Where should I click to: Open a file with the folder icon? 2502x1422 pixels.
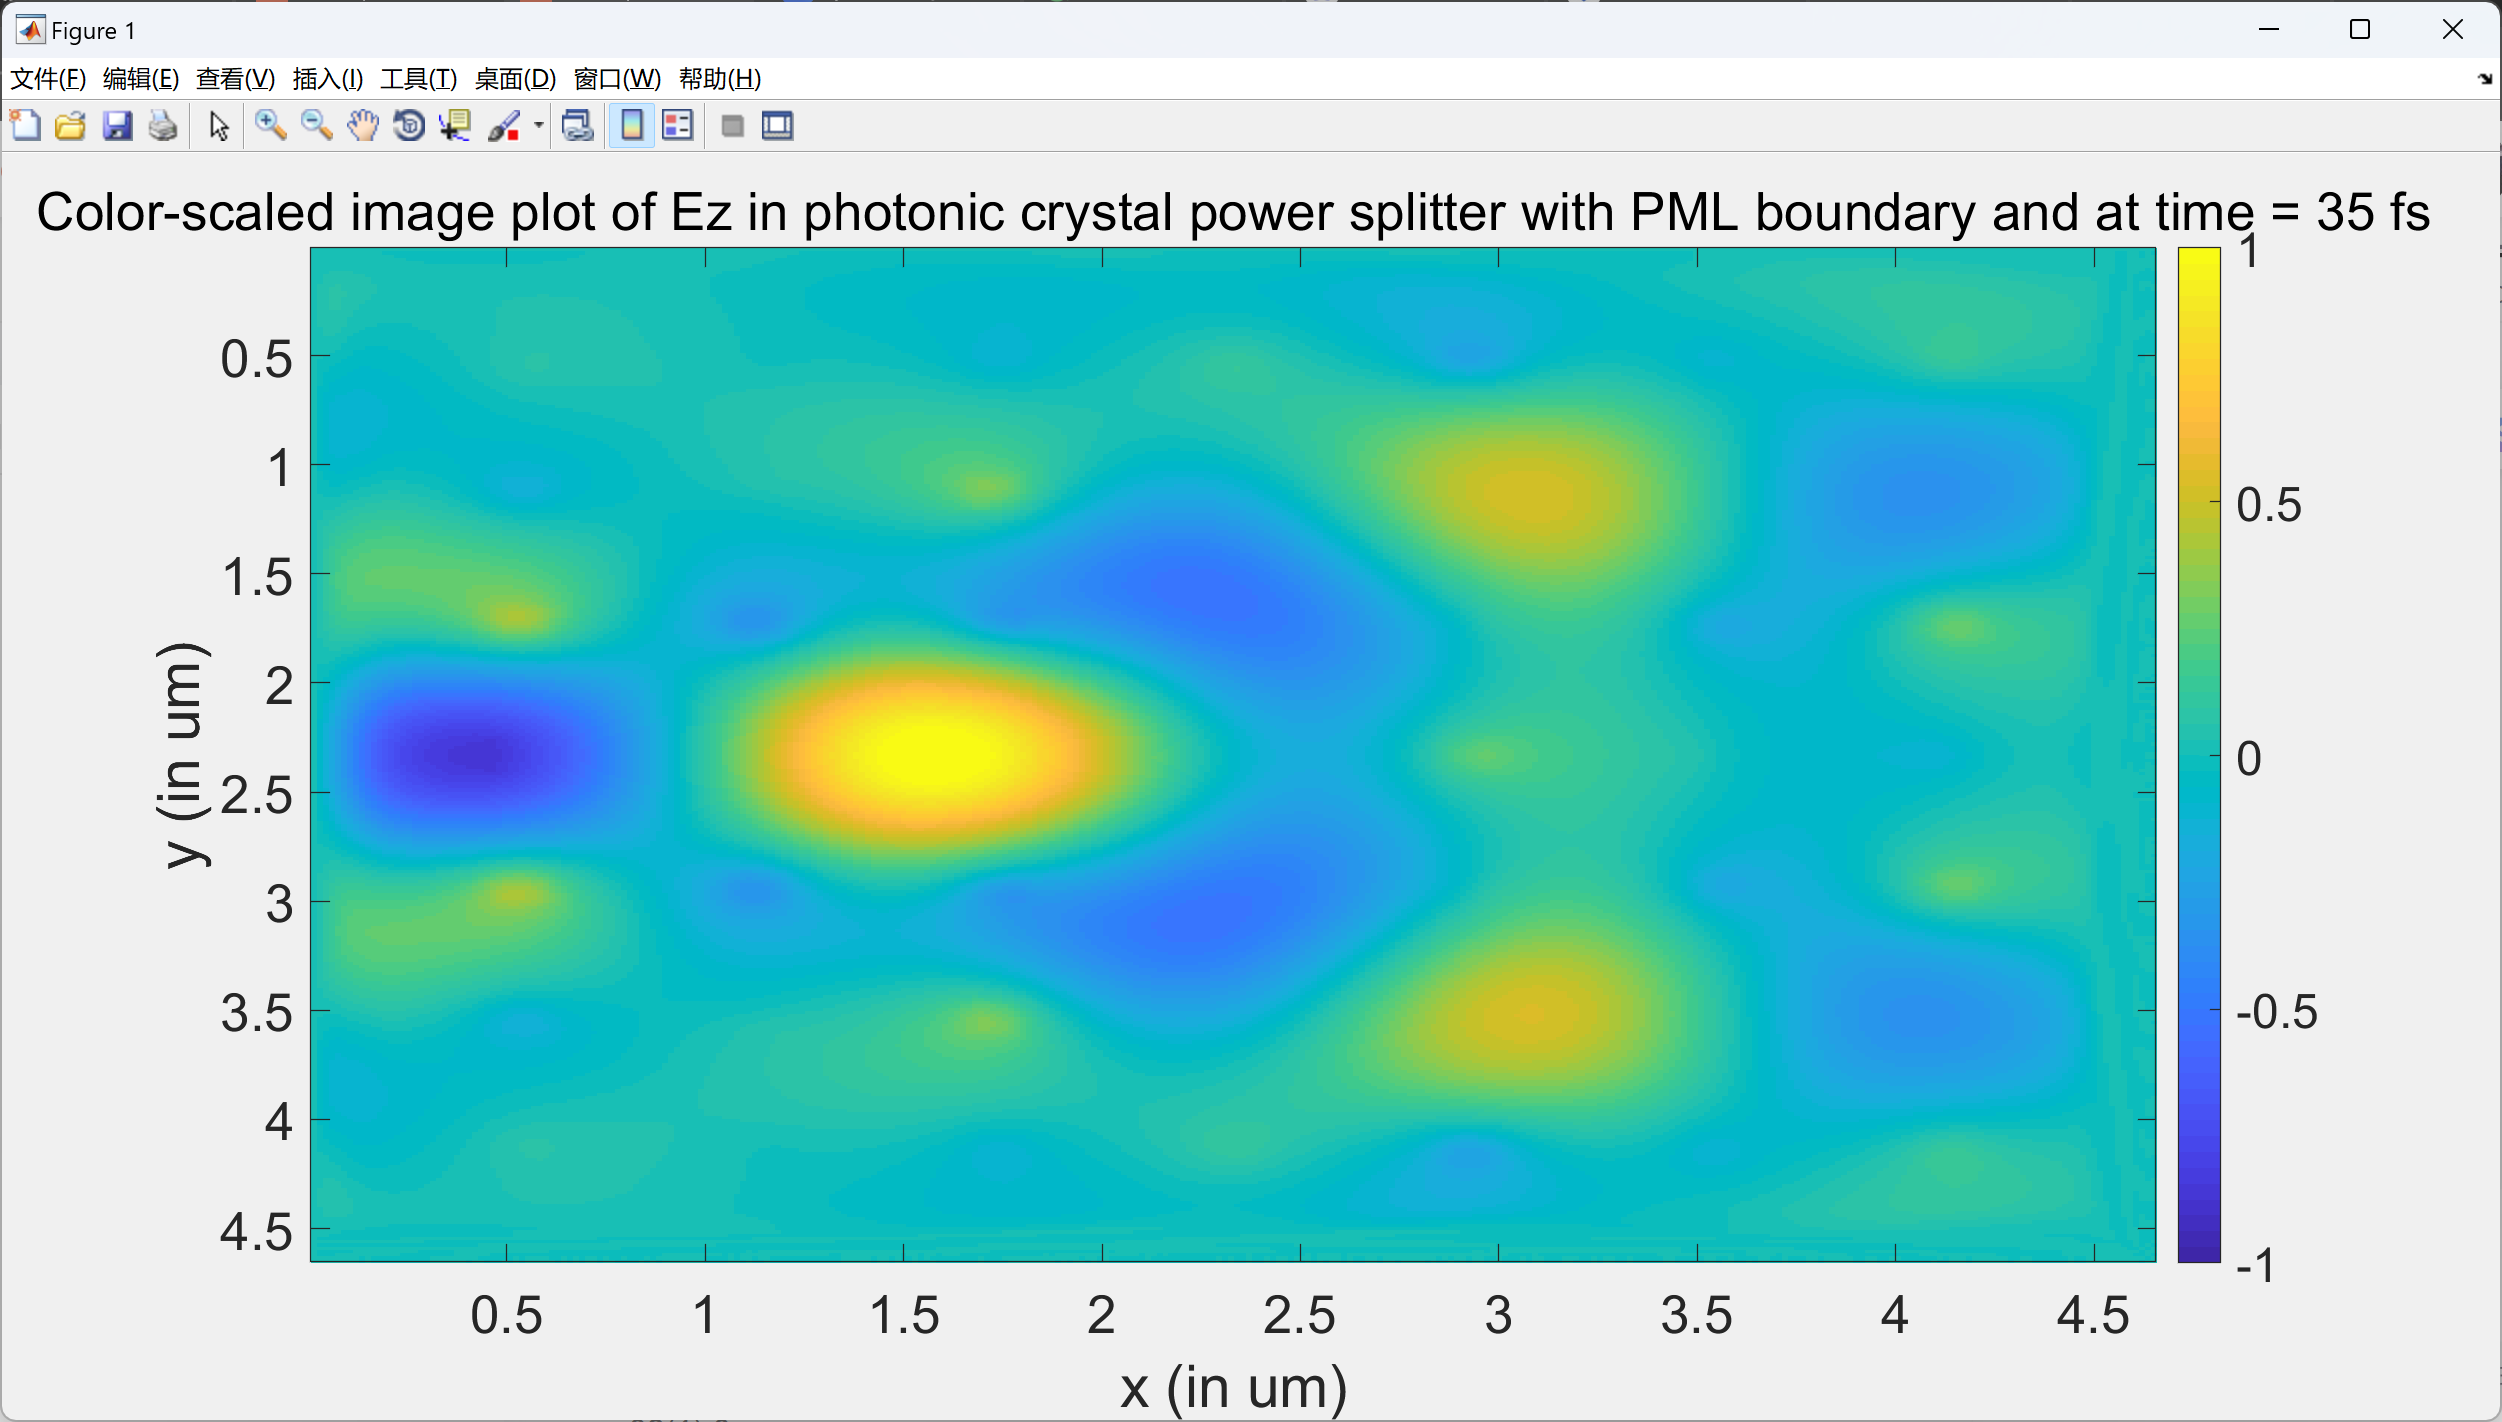[70, 126]
